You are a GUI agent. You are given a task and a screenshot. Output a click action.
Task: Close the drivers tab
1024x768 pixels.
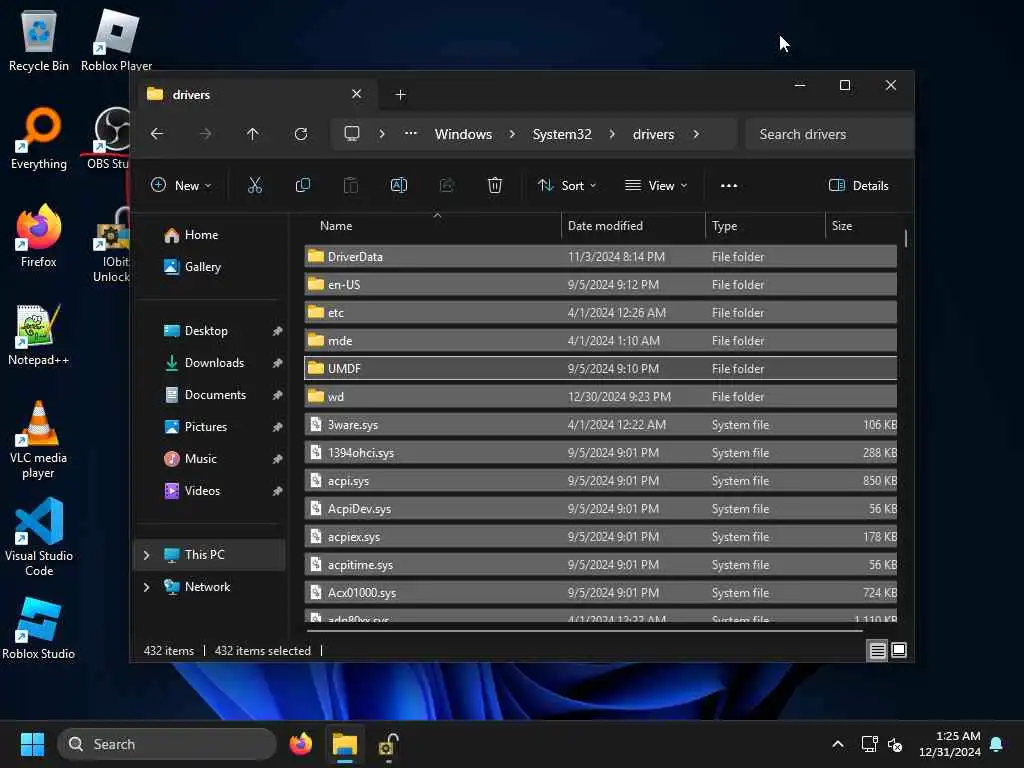point(357,94)
